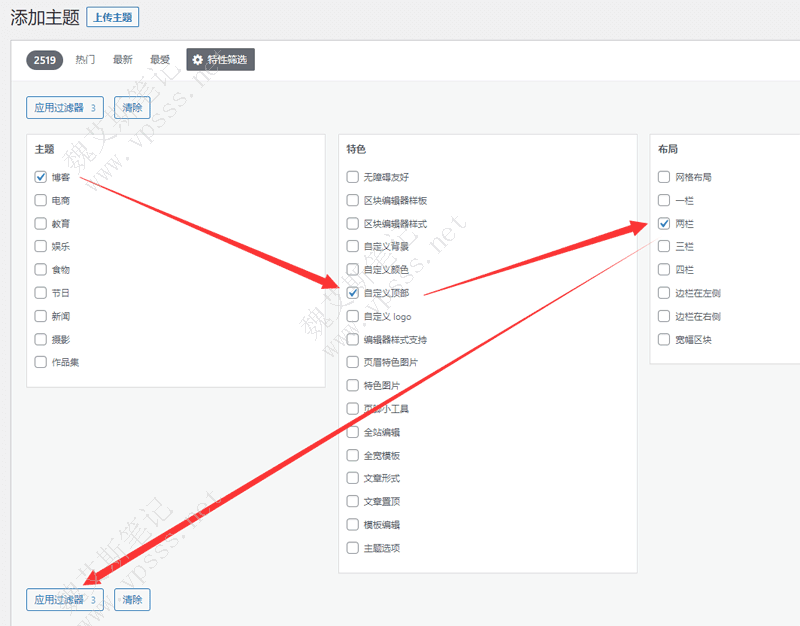Click the gear icon on 特性筛选
Viewport: 800px width, 626px height.
point(197,60)
